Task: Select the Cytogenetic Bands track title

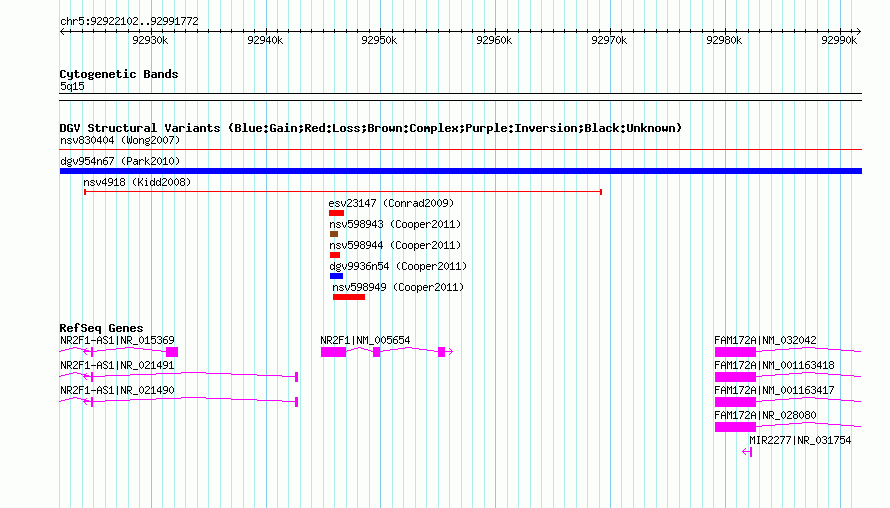Action: (x=119, y=74)
